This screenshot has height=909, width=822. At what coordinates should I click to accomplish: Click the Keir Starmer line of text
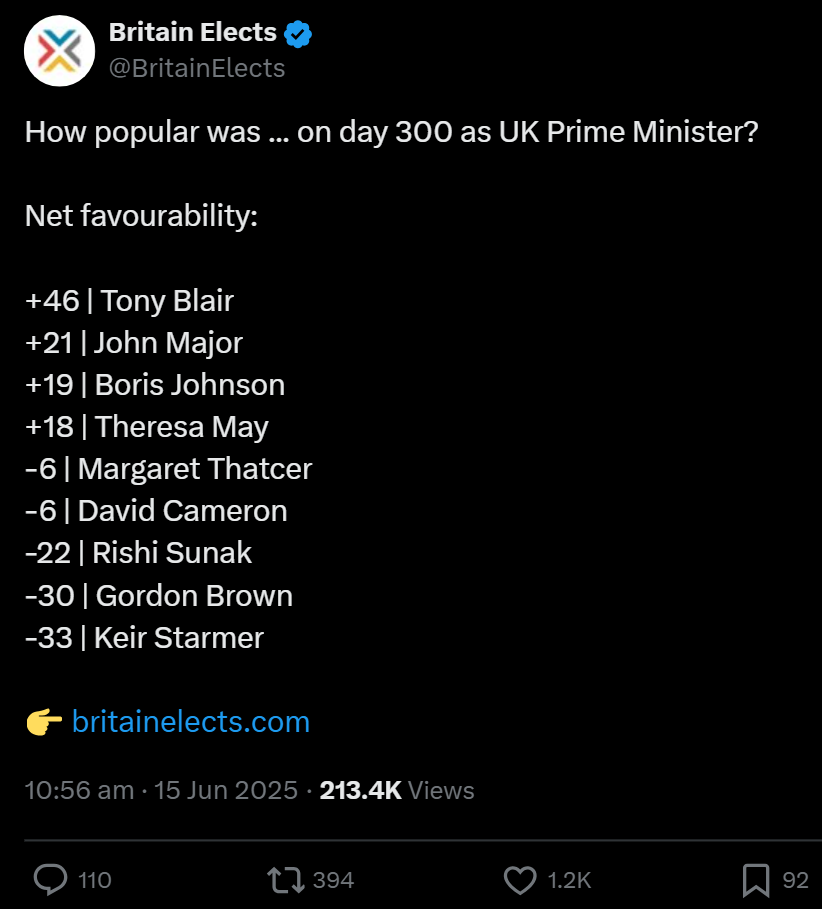coord(144,638)
